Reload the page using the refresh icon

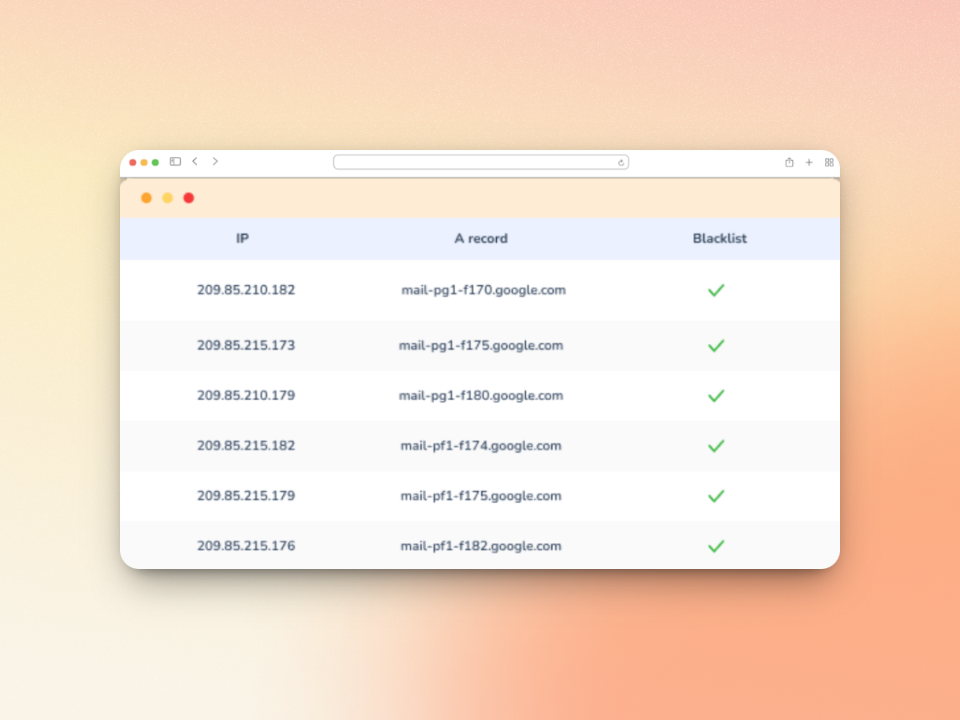[x=621, y=162]
